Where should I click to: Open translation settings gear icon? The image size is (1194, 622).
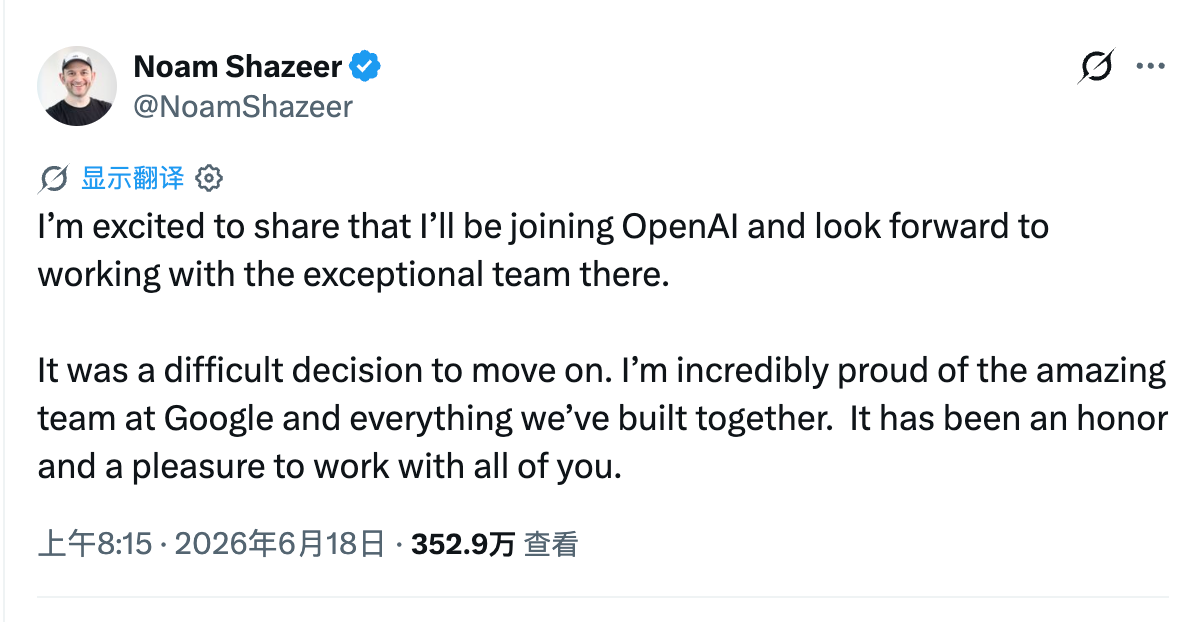point(209,179)
